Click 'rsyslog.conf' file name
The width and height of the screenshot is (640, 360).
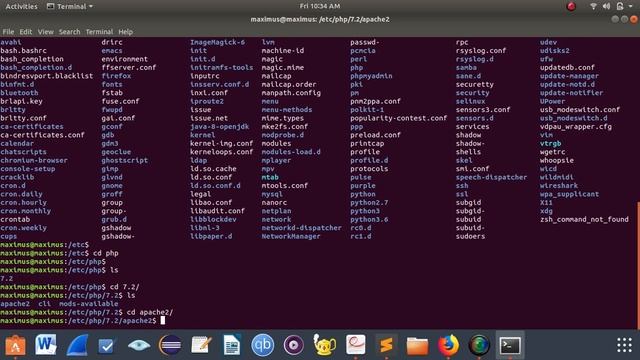pyautogui.click(x=481, y=51)
